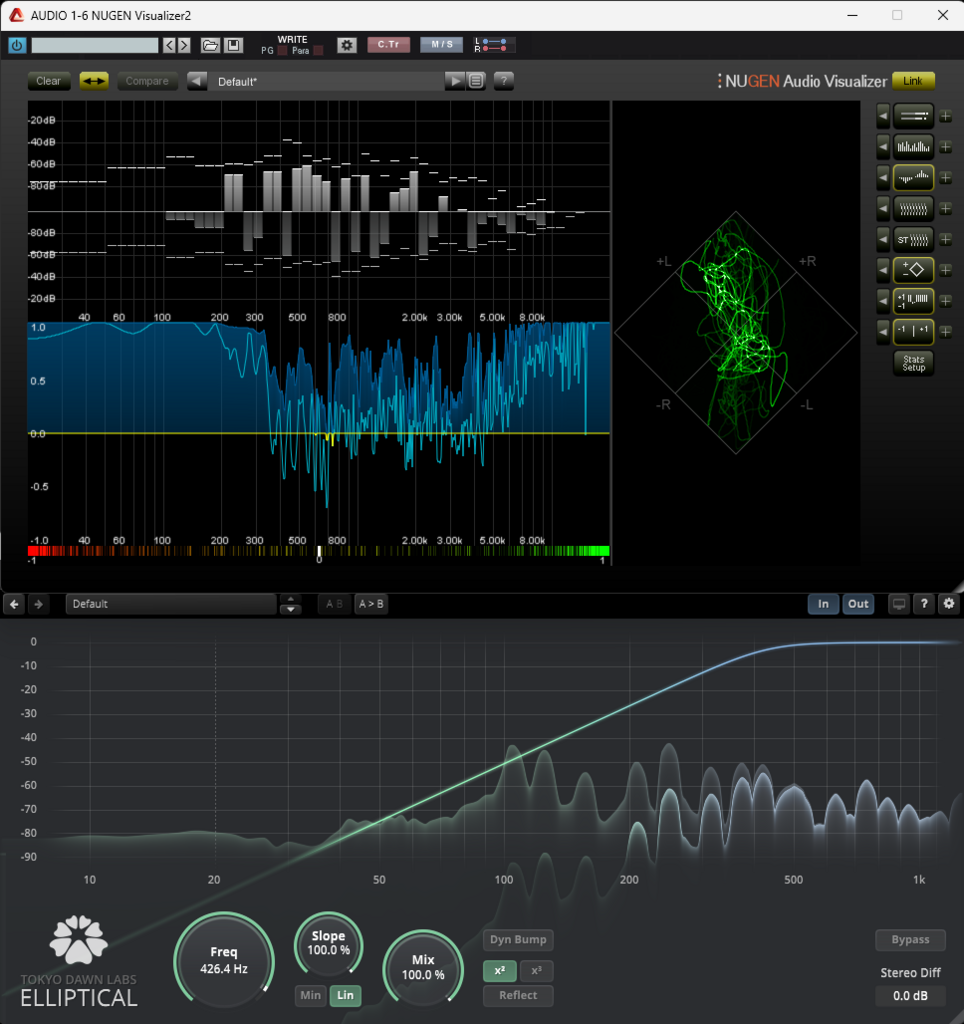Screen dimensions: 964x1024
Task: Expand options arrow beside vectorscope view
Action: coord(883,270)
